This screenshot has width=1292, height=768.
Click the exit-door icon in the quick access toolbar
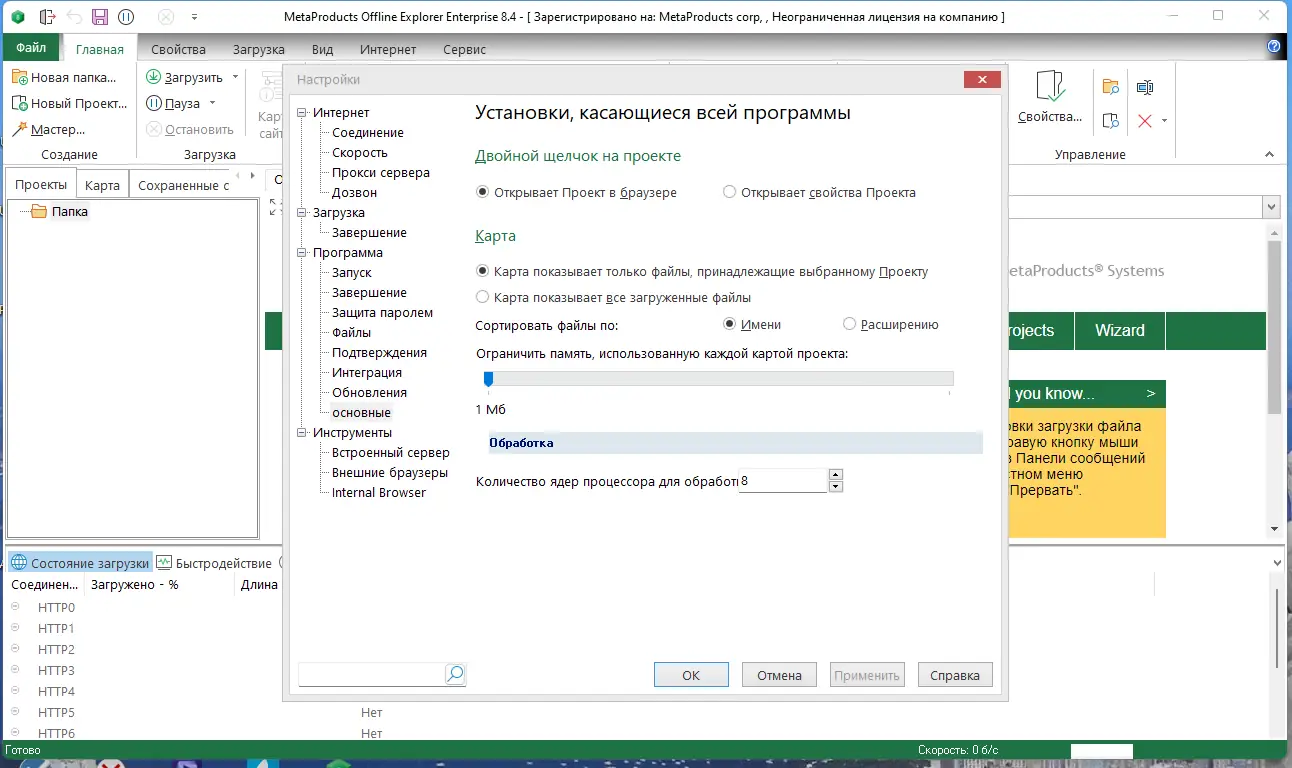coord(47,17)
